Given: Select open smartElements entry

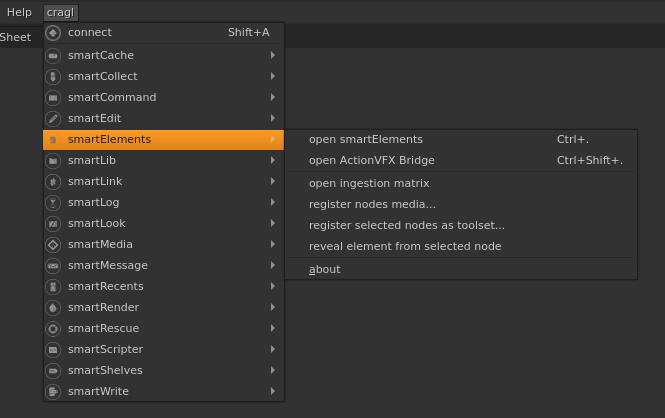Looking at the screenshot, I should tap(462, 139).
